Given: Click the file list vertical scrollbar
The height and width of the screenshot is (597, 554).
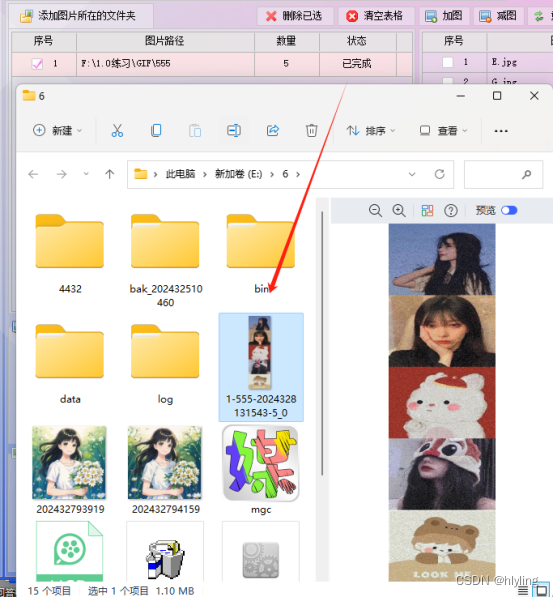Looking at the screenshot, I should (322, 343).
